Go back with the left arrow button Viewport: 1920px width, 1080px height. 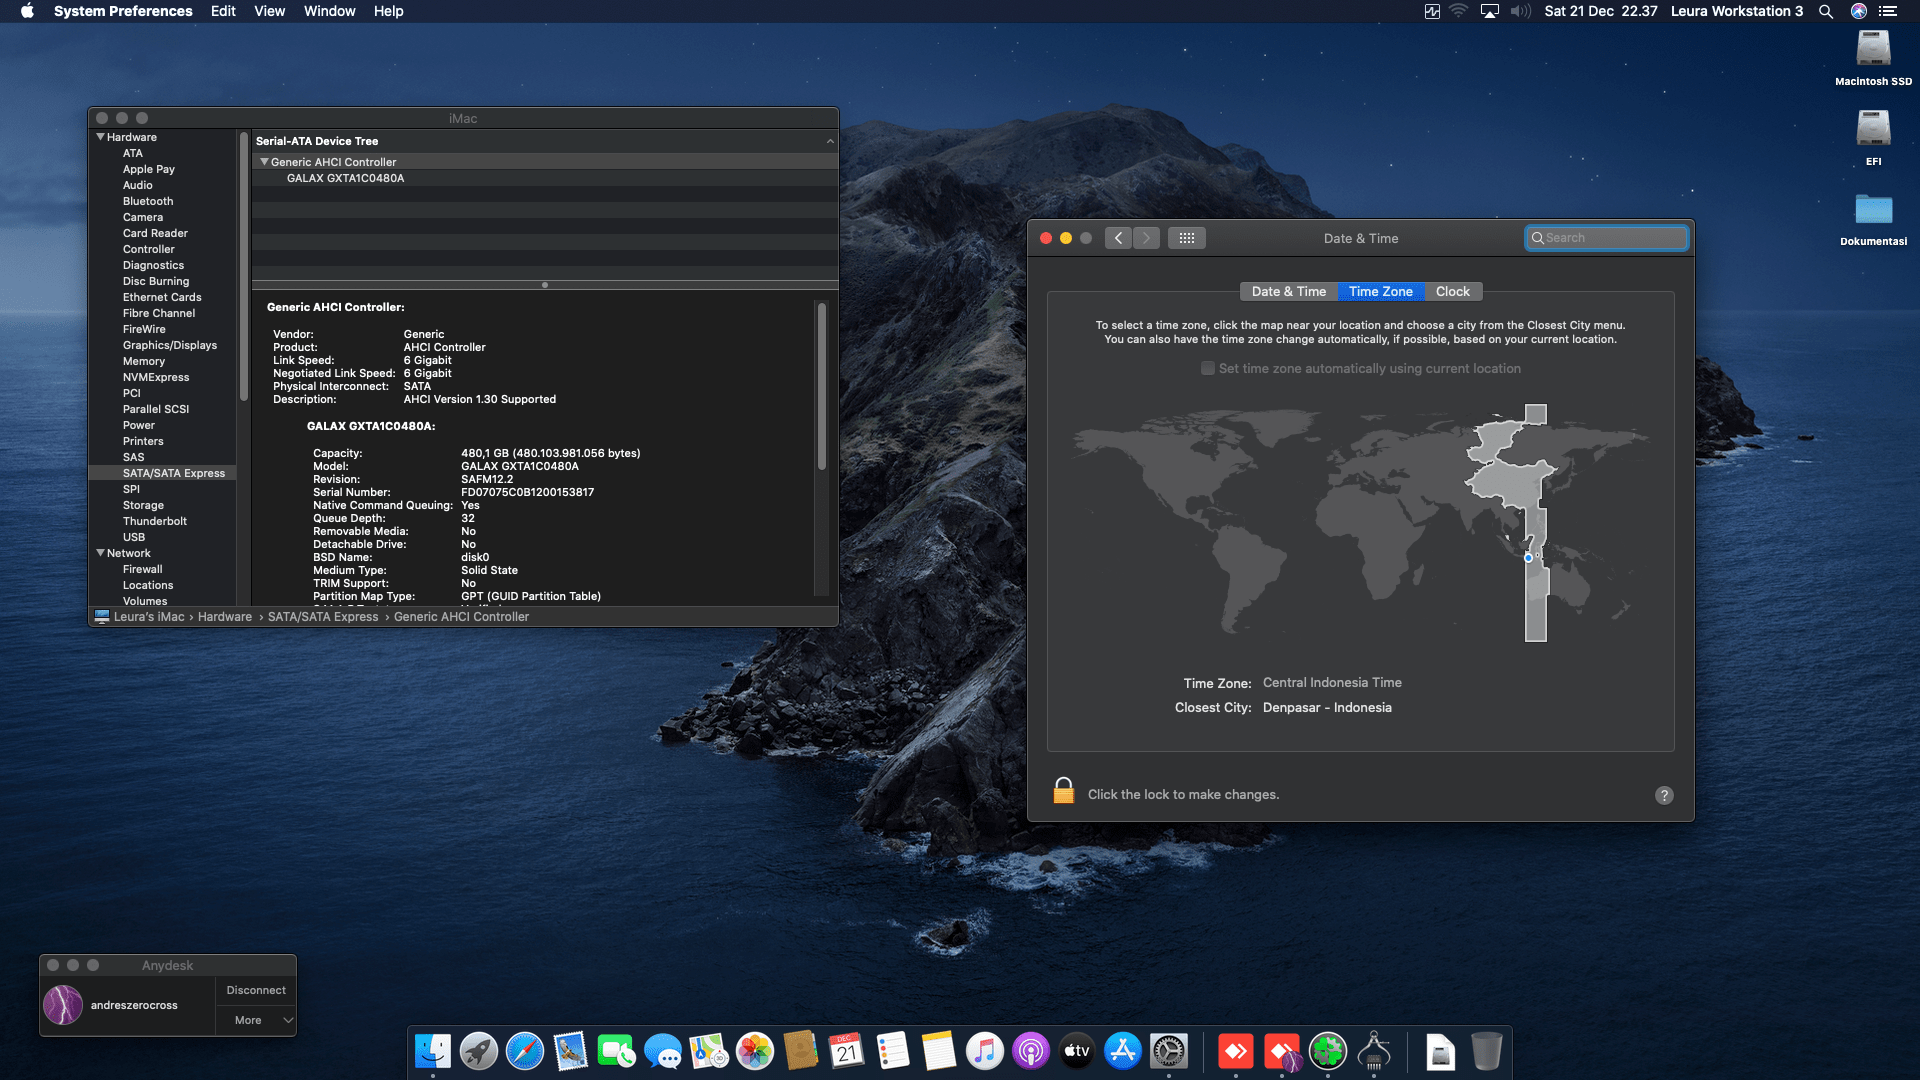(1118, 238)
